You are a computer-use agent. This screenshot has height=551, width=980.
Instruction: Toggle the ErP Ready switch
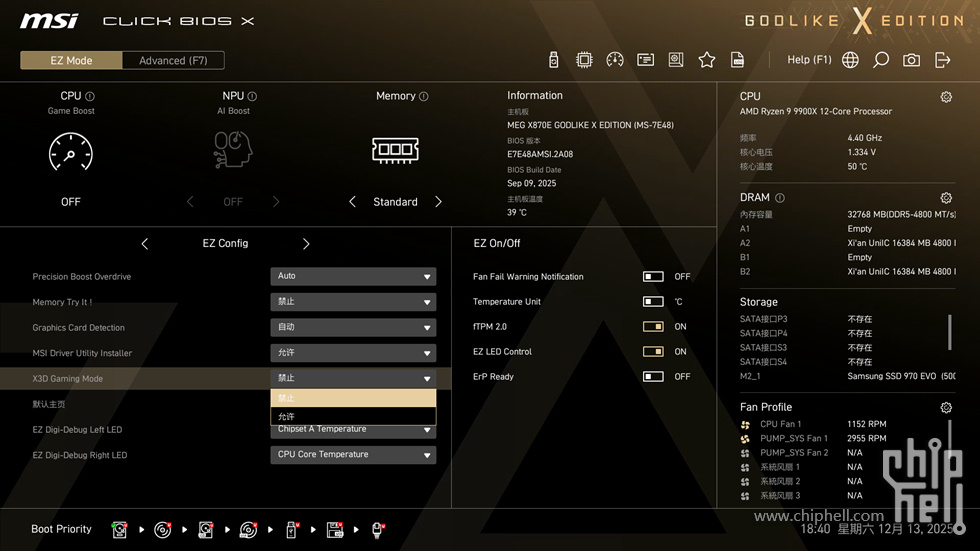pos(653,377)
